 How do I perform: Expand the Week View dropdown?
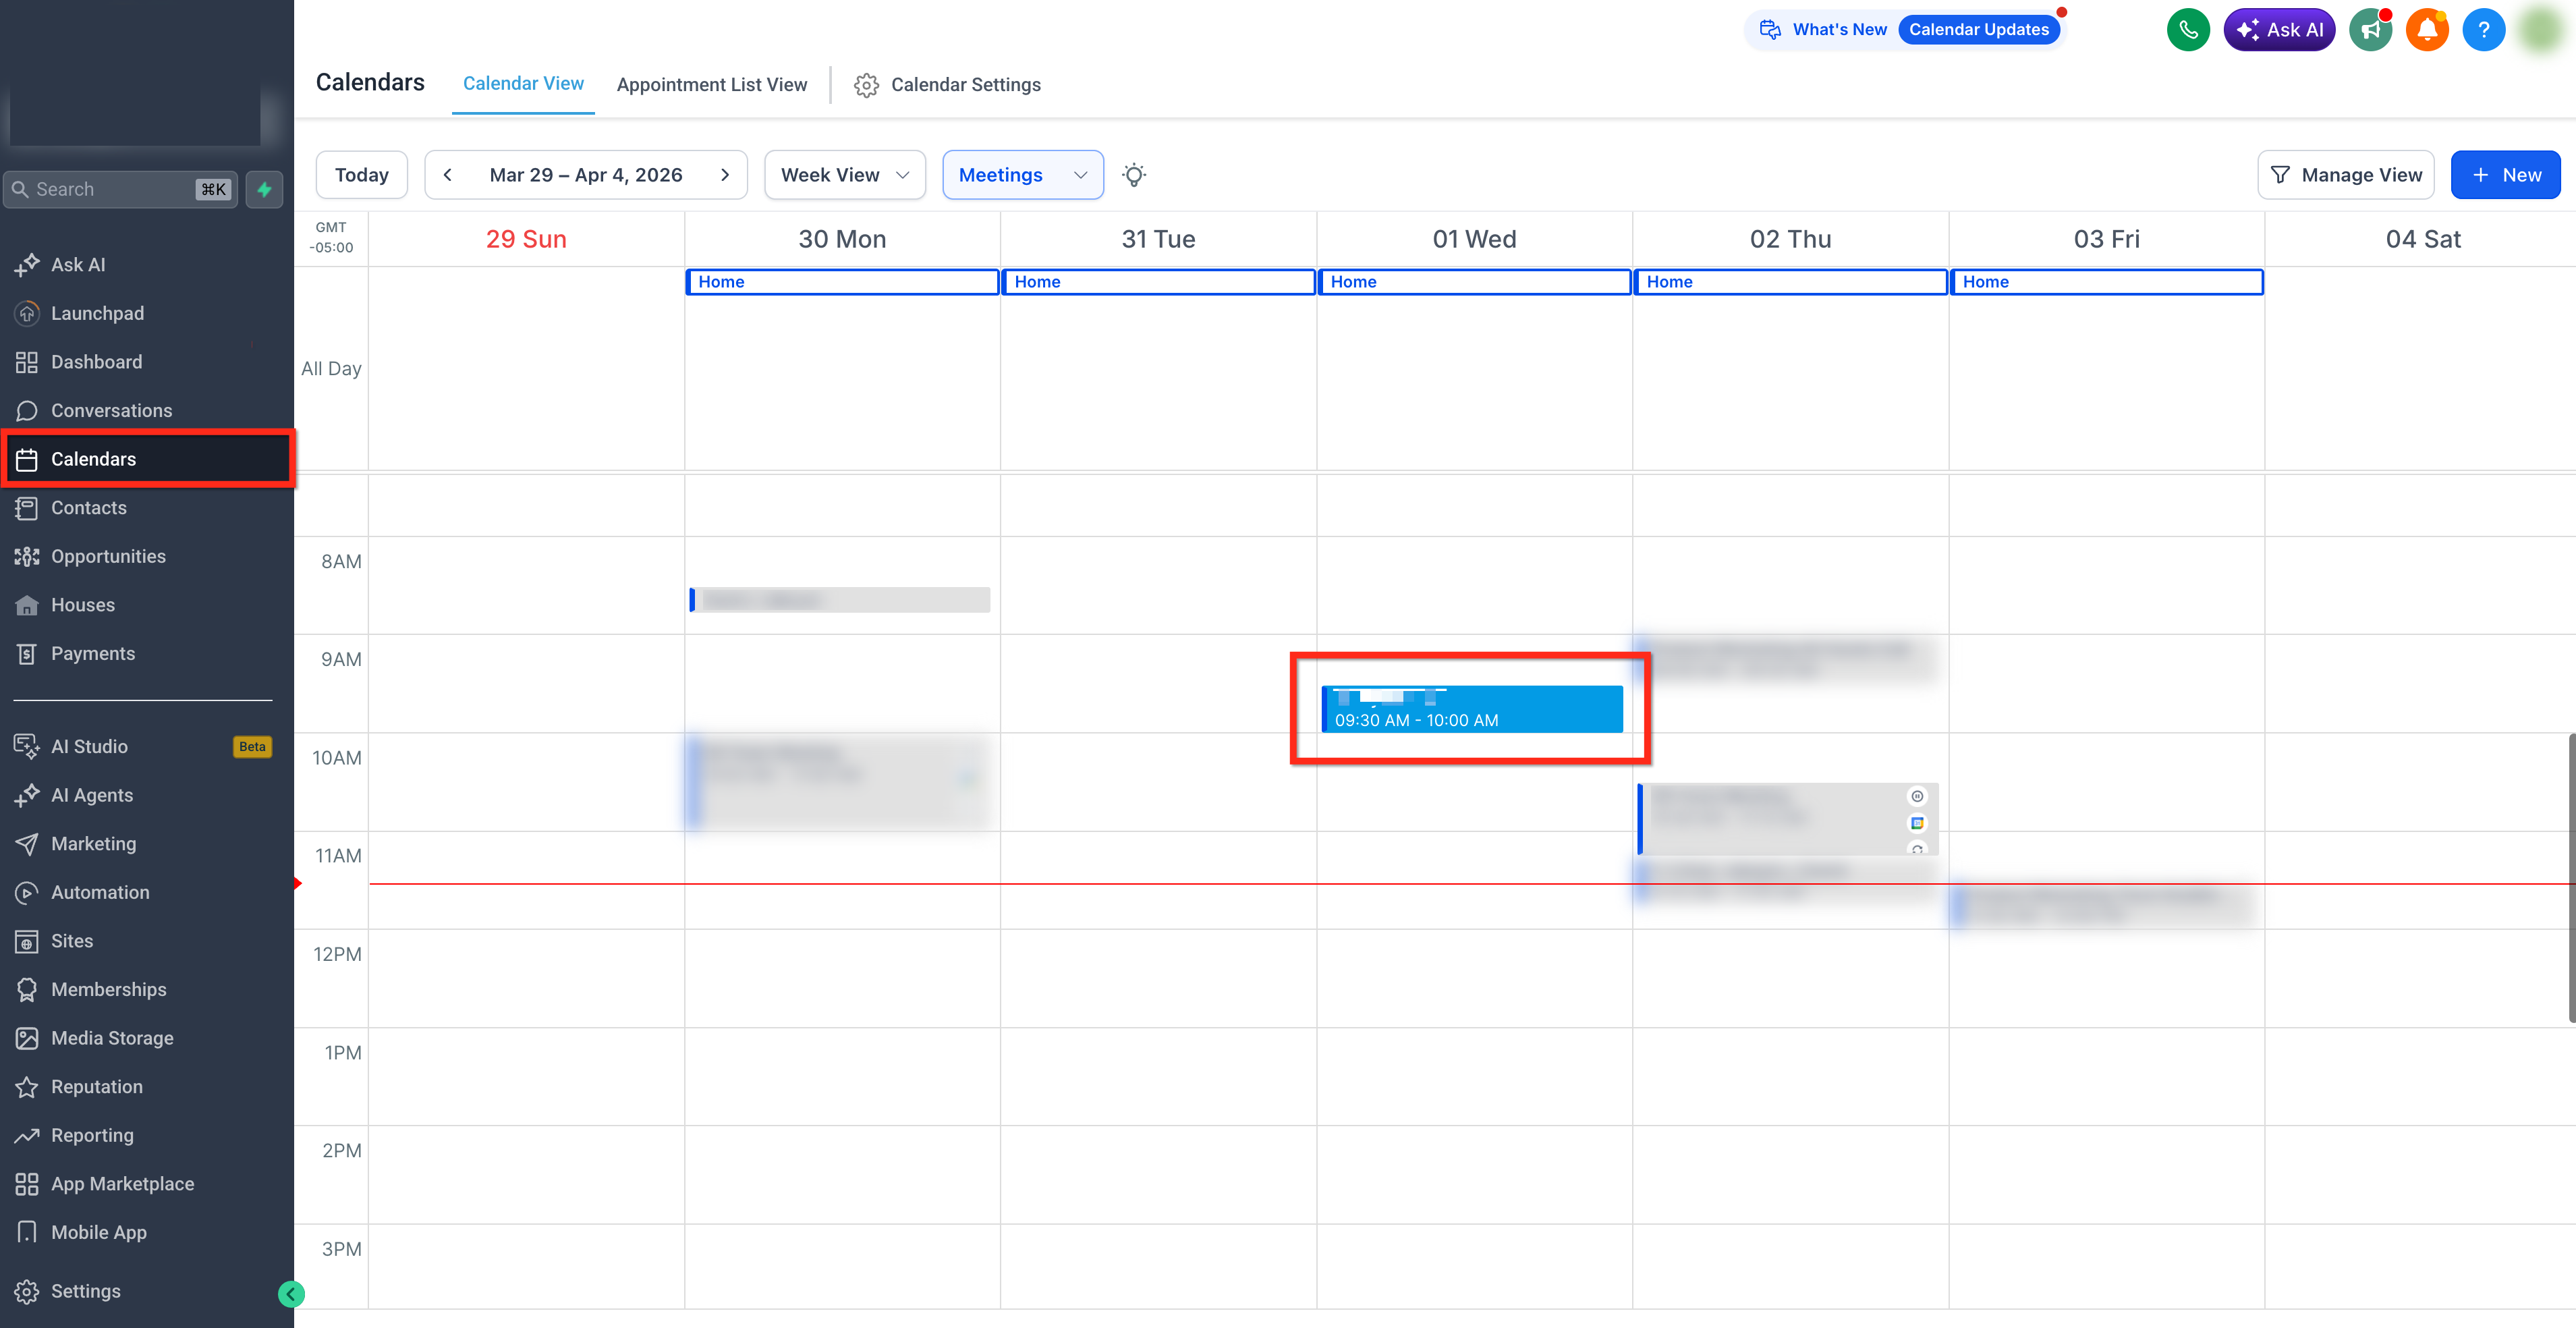[845, 175]
